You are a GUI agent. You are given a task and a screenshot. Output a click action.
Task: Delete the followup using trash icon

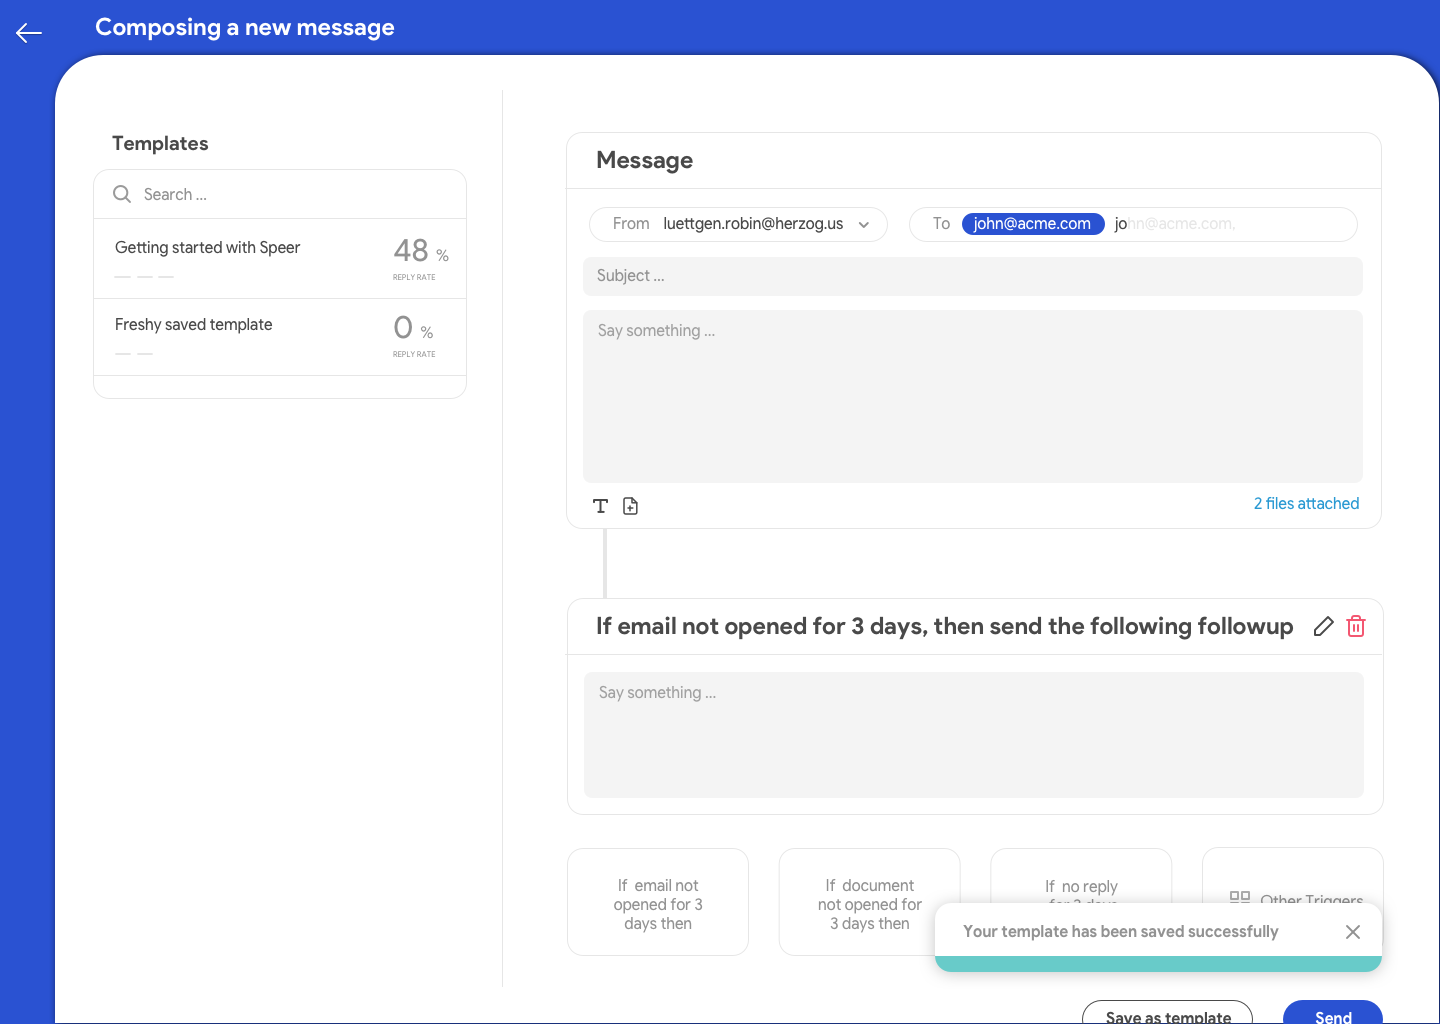point(1356,627)
